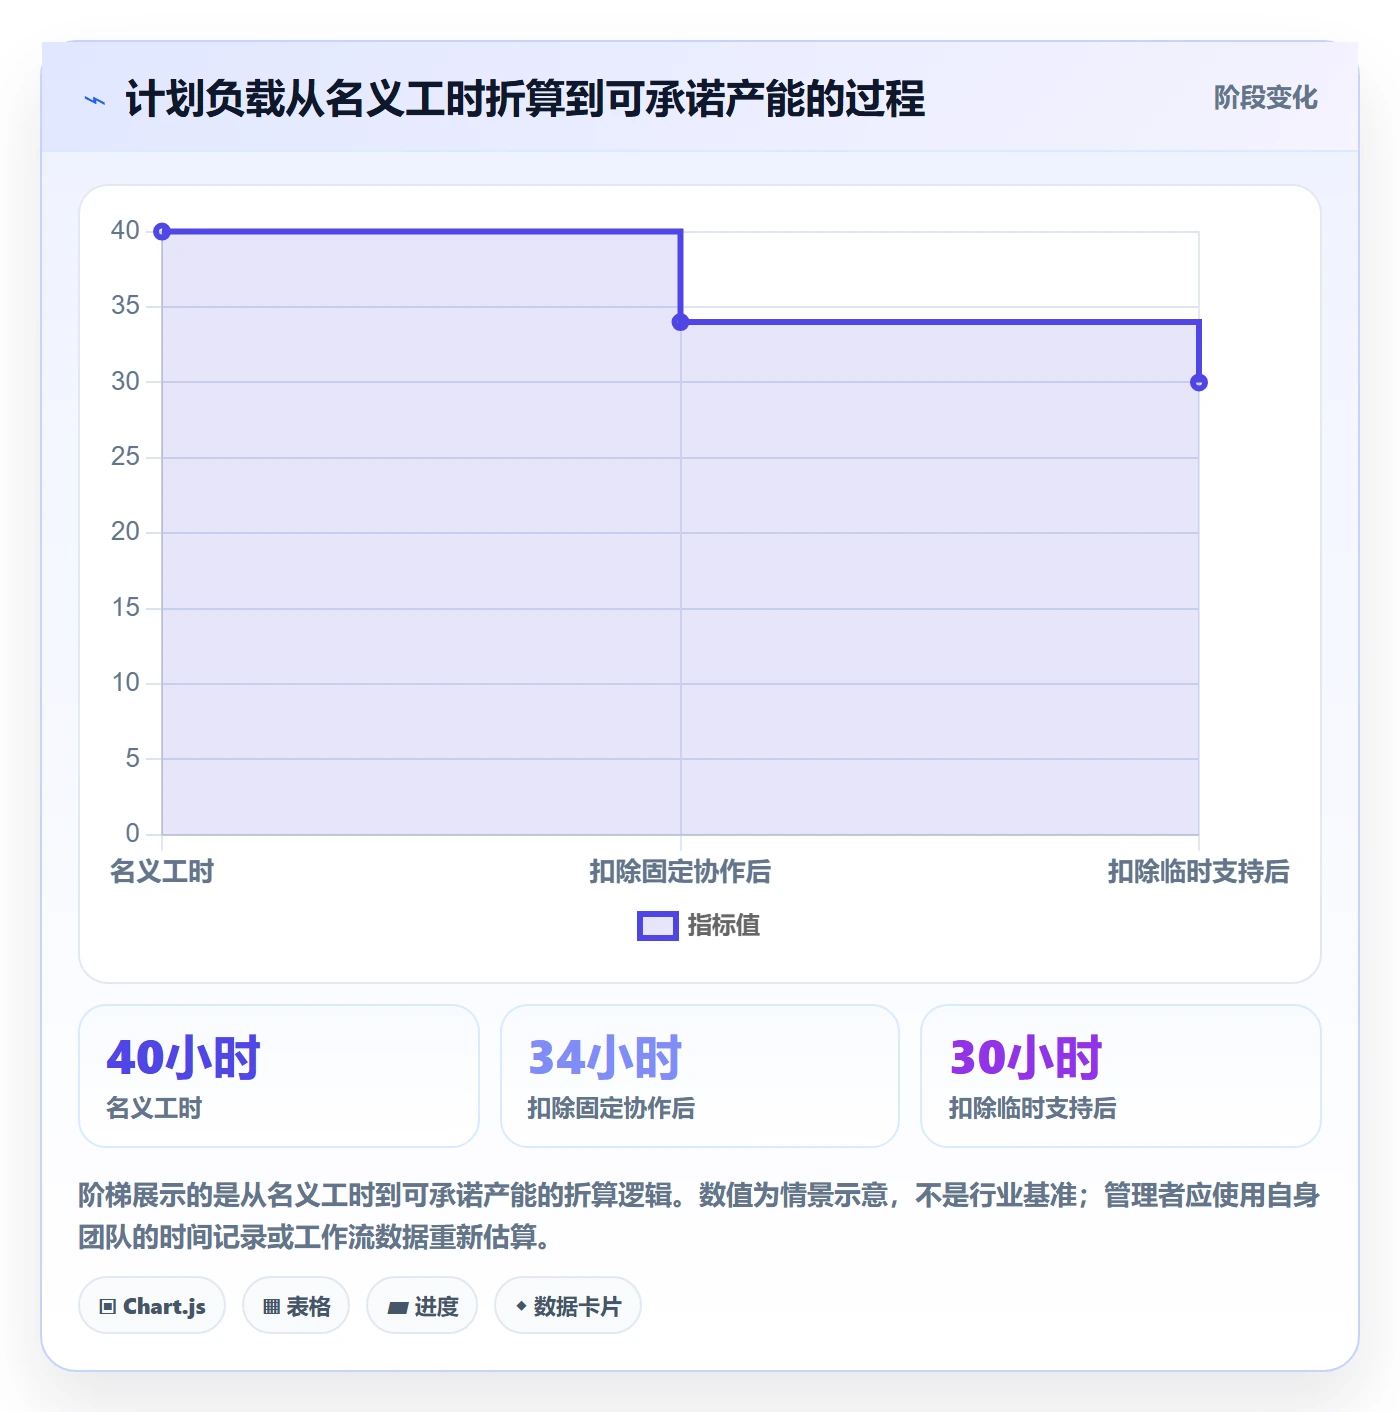
Task: Click the Chart.js tag
Action: (152, 1306)
